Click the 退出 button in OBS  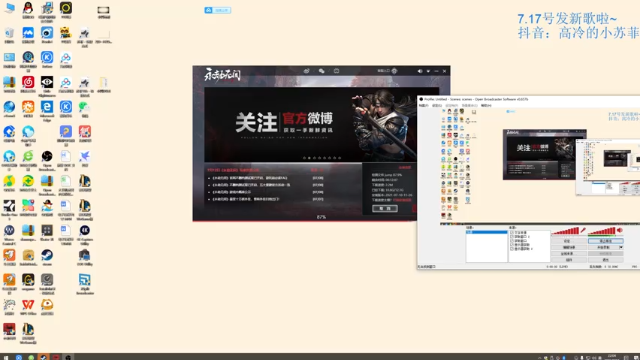pos(605,260)
